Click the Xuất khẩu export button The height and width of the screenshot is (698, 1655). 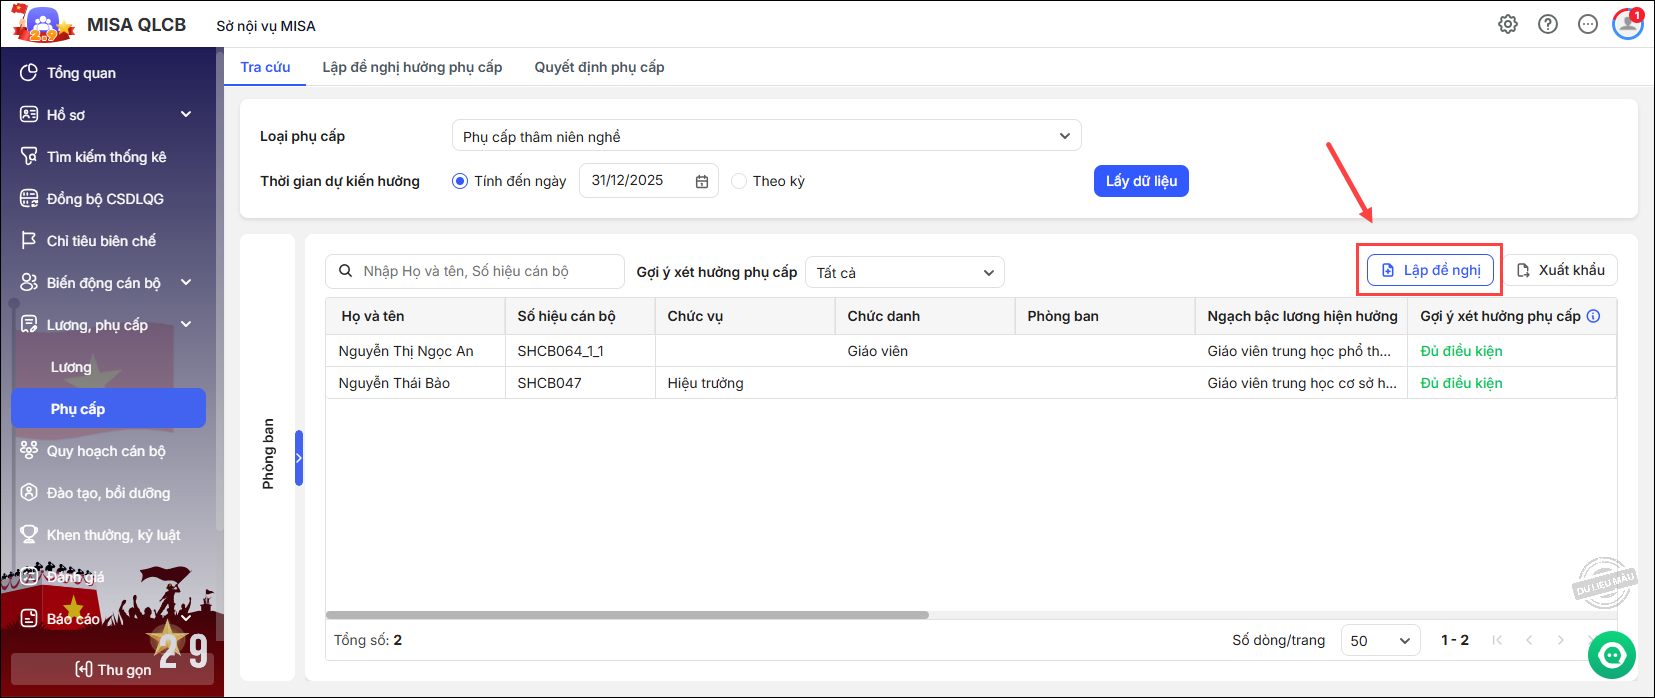click(1560, 270)
